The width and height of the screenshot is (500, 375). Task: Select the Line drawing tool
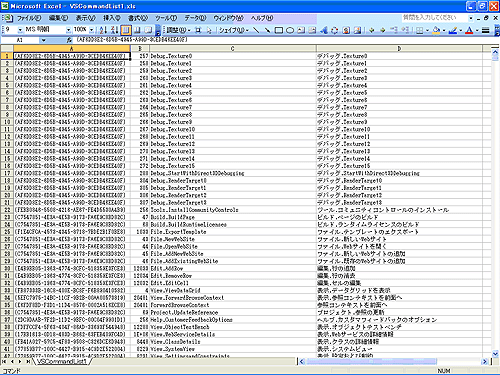click(256, 30)
